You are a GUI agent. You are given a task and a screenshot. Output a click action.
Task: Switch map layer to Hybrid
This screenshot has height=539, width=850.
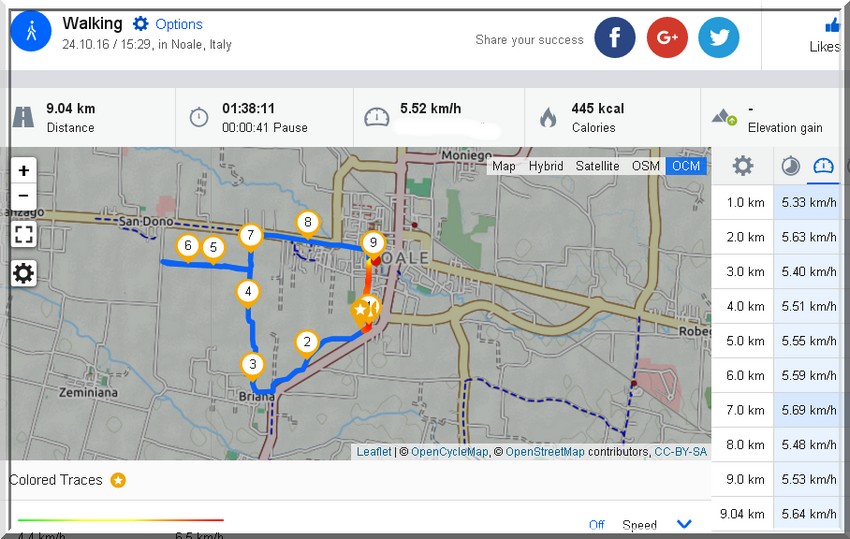[546, 166]
